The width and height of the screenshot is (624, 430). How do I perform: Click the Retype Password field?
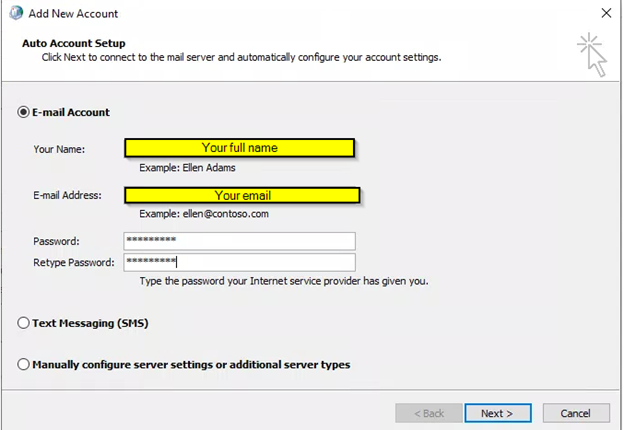(239, 262)
